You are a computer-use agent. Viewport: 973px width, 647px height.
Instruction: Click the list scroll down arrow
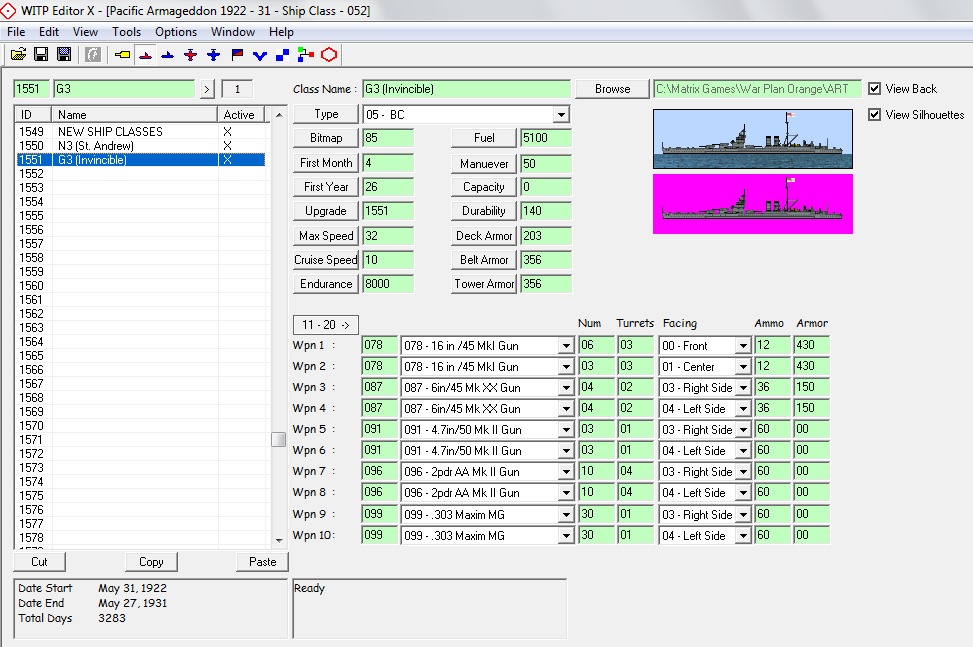click(279, 540)
